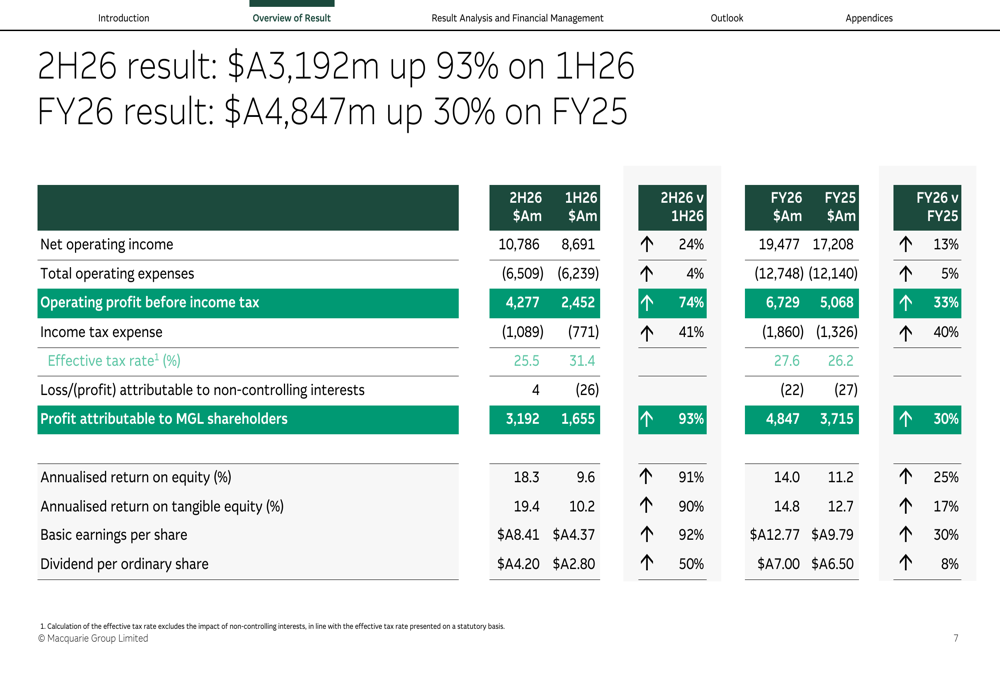Screen dimensions: 1000x685
Task: Click the up arrow beside 50% dividend change
Action: tap(647, 563)
